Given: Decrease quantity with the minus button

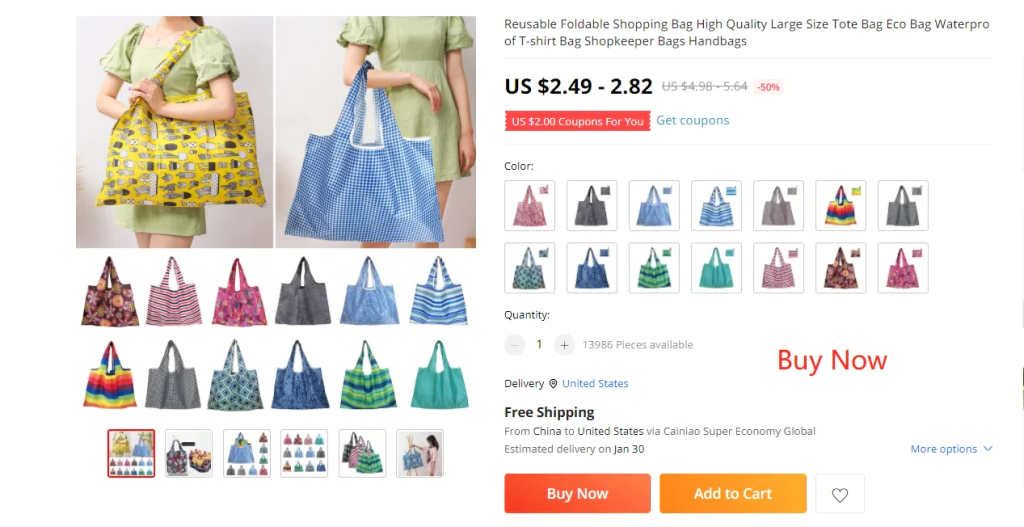Looking at the screenshot, I should tap(515, 345).
